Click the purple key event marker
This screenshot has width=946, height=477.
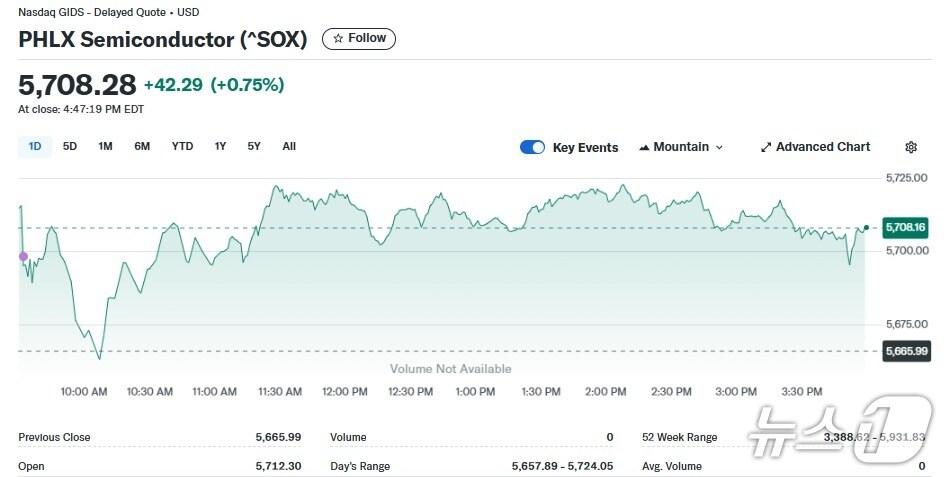(24, 257)
